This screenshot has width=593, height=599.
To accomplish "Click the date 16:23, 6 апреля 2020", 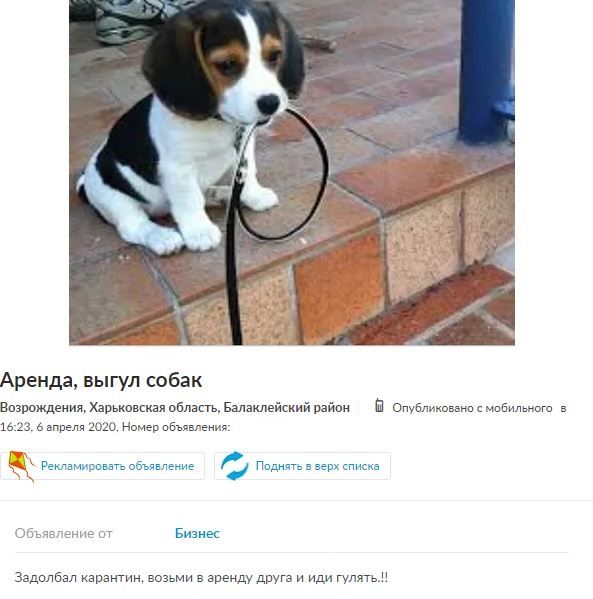I will point(58,427).
